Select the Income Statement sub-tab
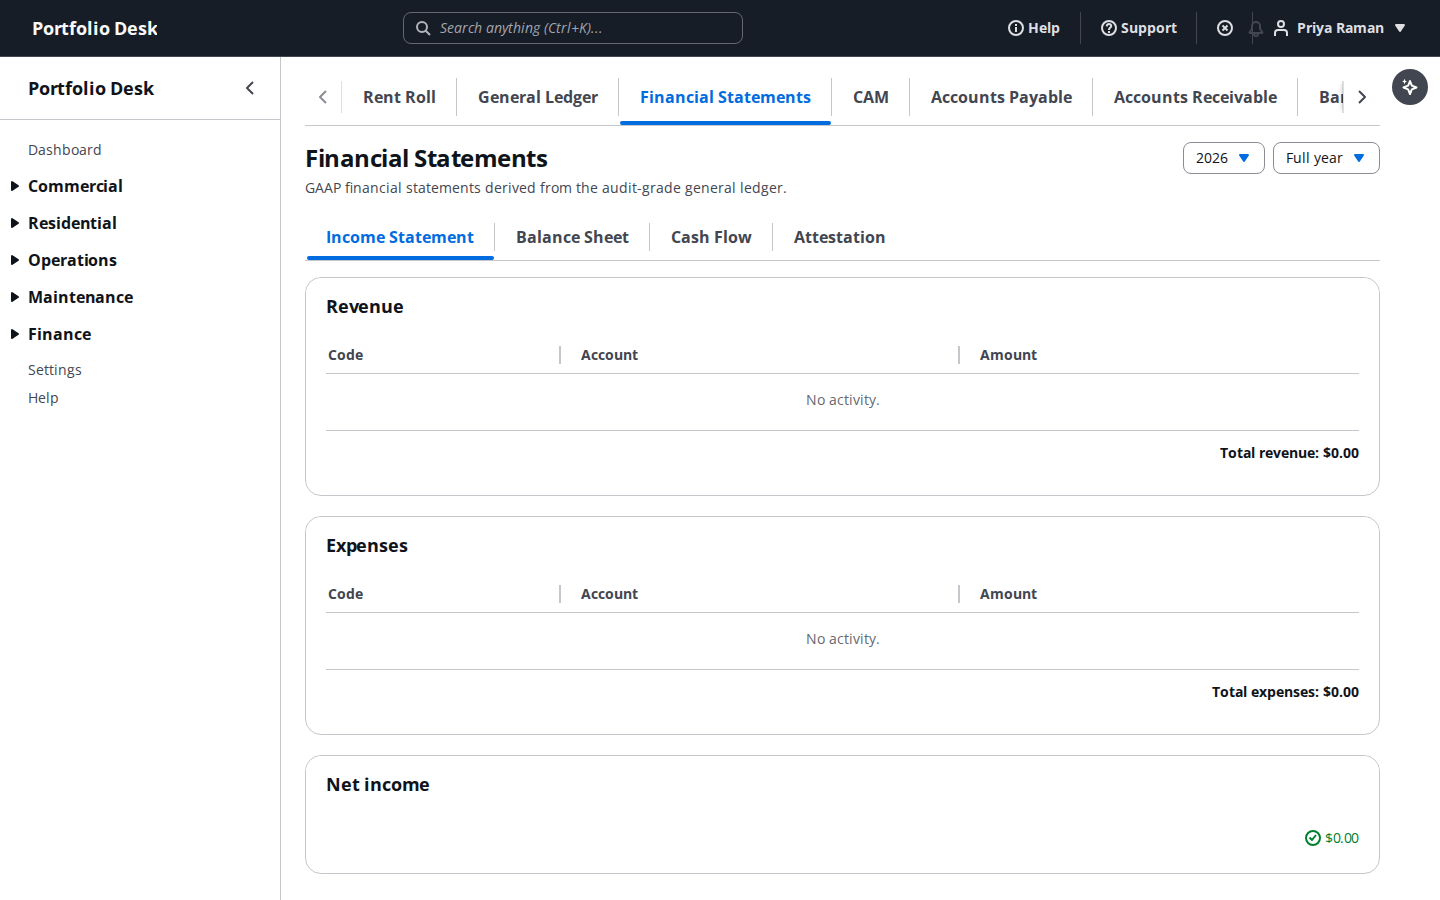The image size is (1440, 900). pyautogui.click(x=400, y=237)
